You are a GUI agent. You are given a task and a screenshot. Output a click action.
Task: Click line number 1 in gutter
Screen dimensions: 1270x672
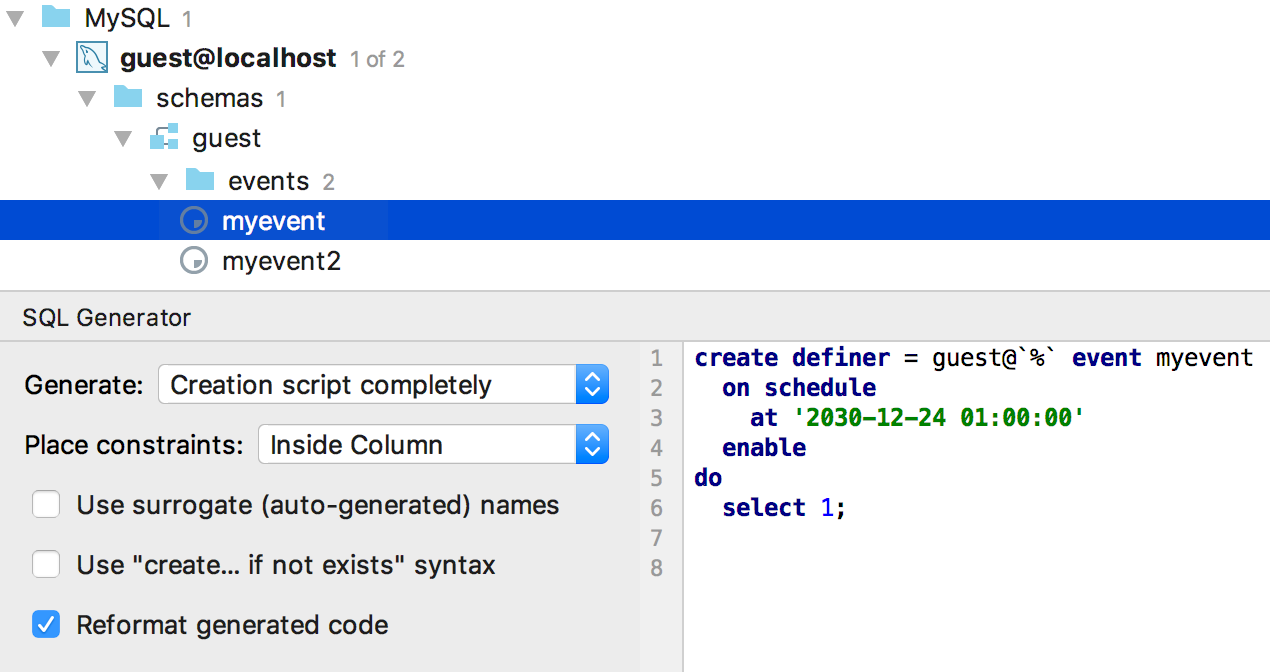[x=656, y=358]
